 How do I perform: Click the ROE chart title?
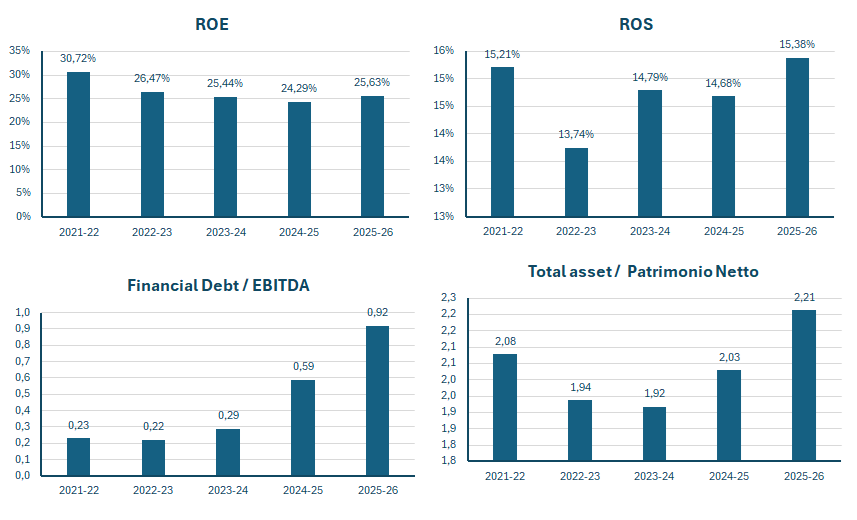(x=212, y=24)
